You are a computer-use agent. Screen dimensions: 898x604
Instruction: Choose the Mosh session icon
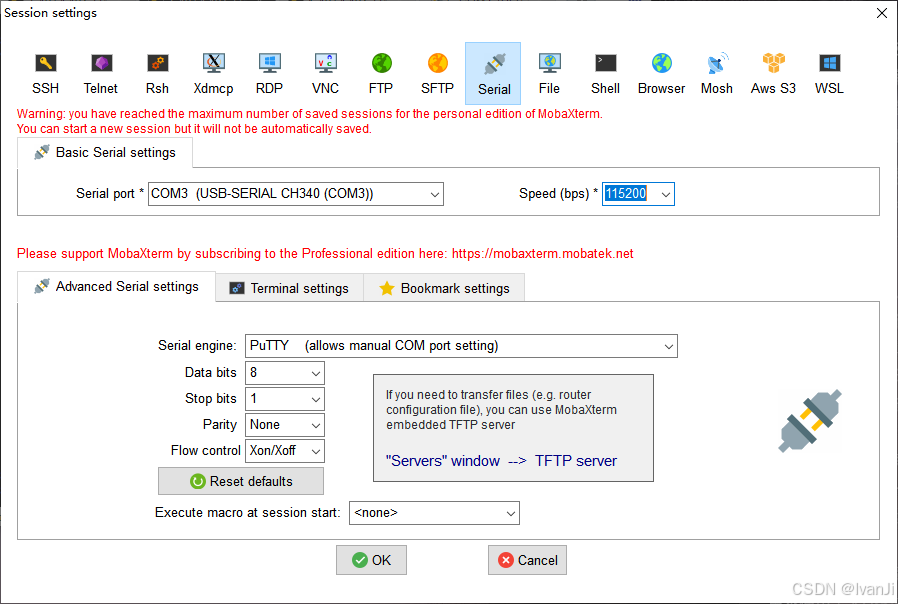click(717, 74)
